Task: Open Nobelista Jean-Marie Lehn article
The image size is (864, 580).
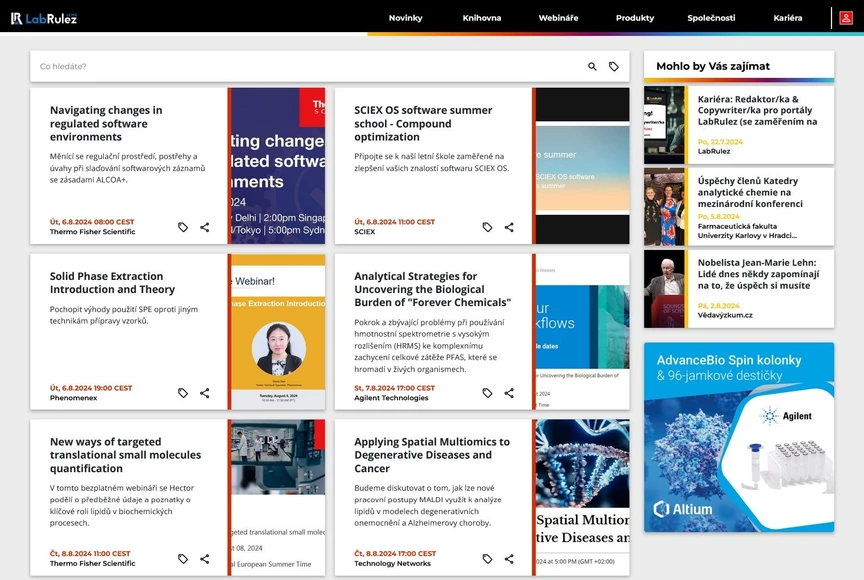Action: tap(758, 274)
